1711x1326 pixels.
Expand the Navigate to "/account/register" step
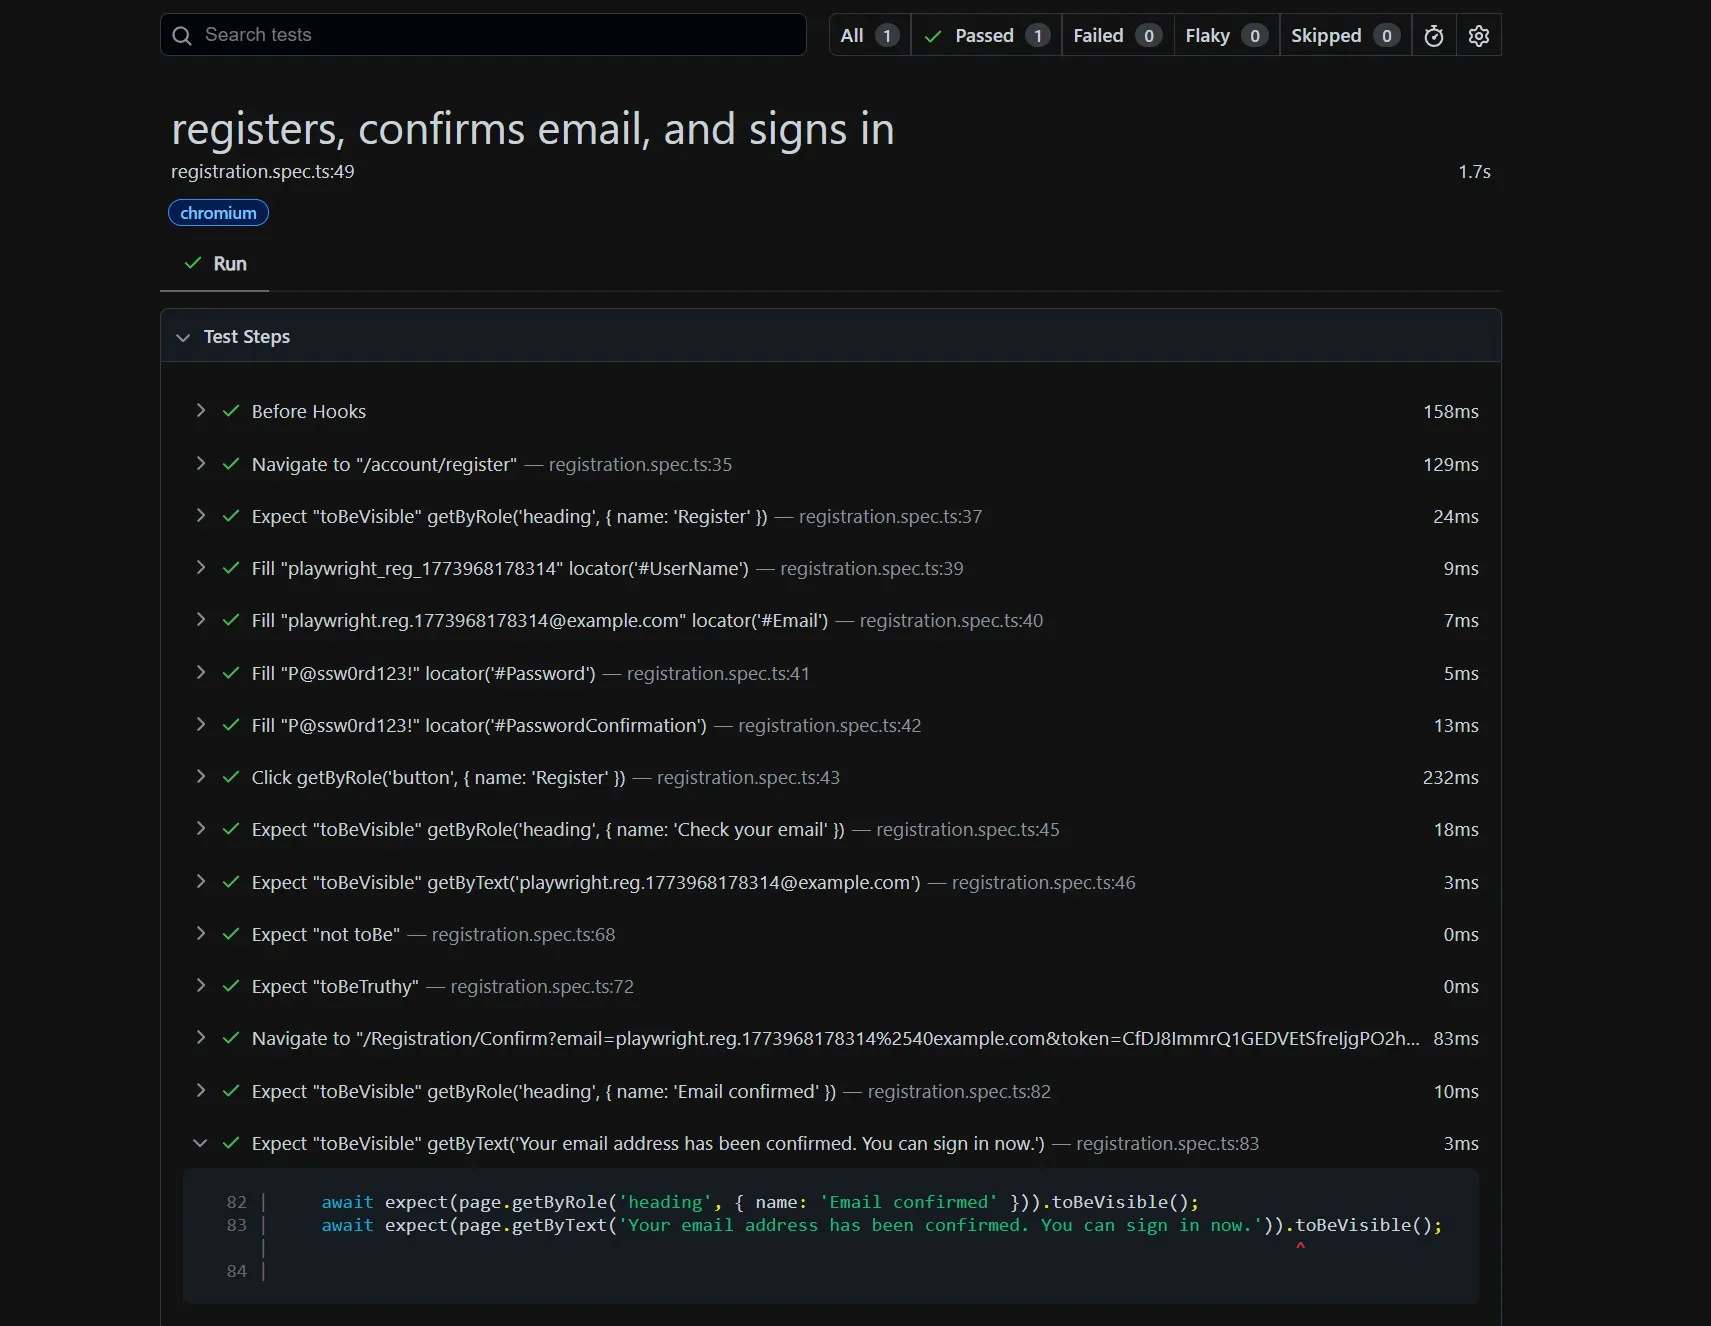[x=201, y=463]
